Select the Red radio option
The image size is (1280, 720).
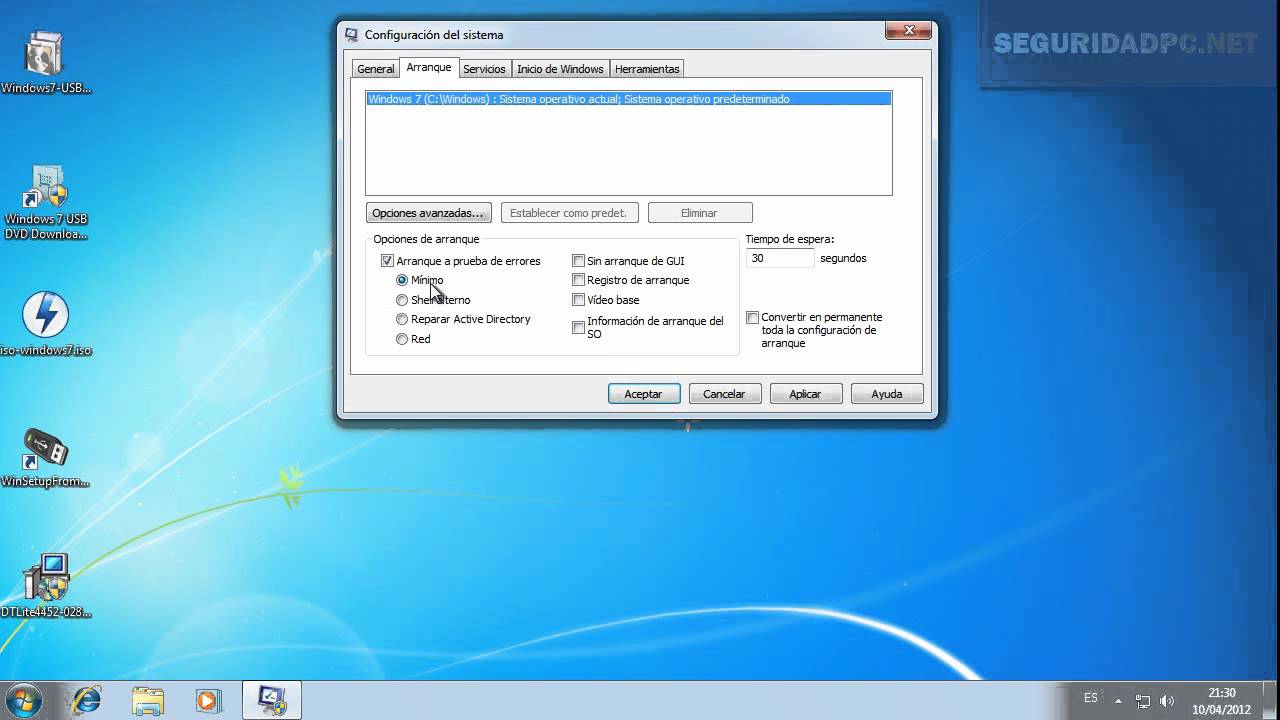pos(402,339)
